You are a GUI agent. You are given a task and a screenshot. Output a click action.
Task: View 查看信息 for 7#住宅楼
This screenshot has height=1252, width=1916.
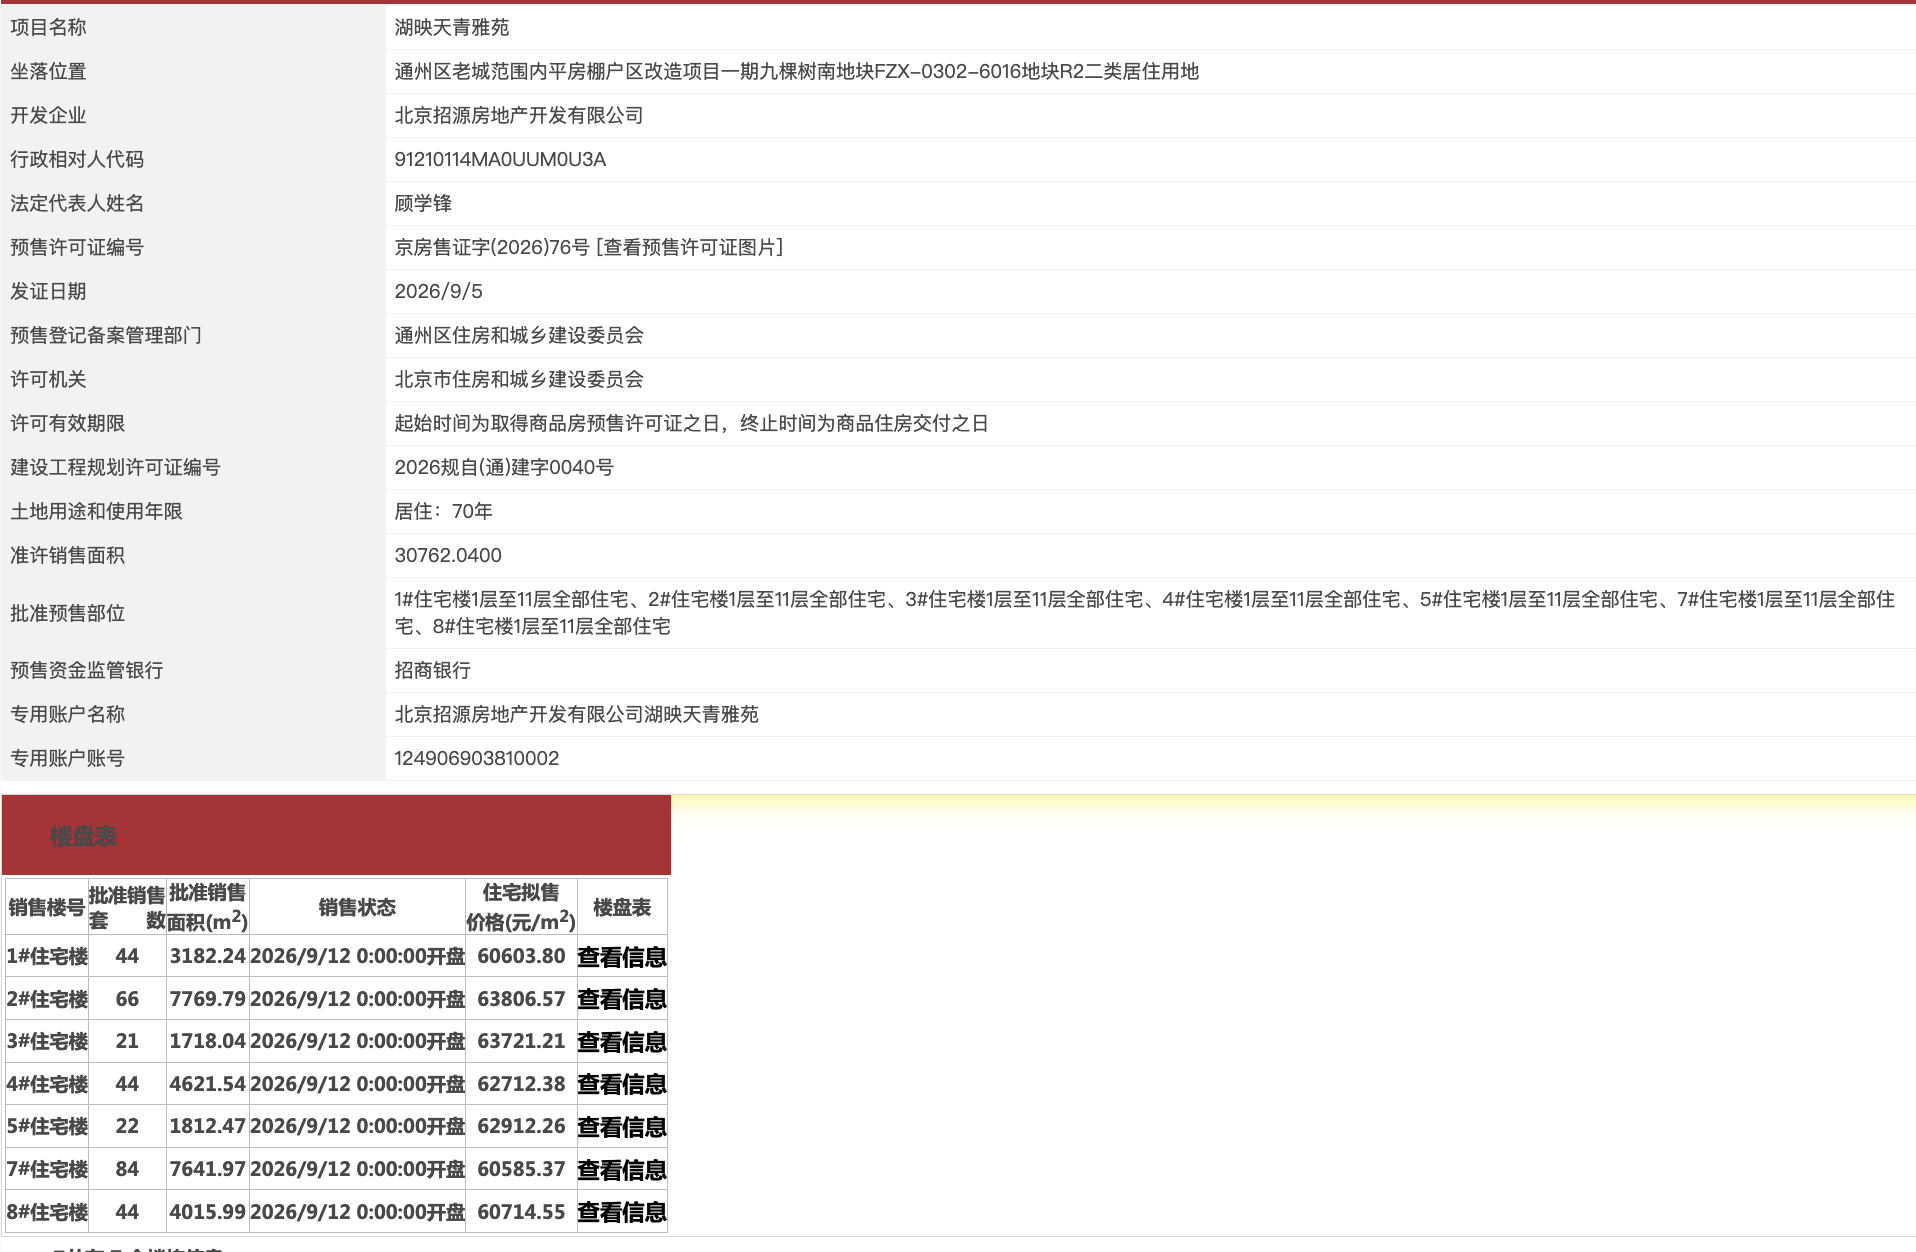point(622,1170)
